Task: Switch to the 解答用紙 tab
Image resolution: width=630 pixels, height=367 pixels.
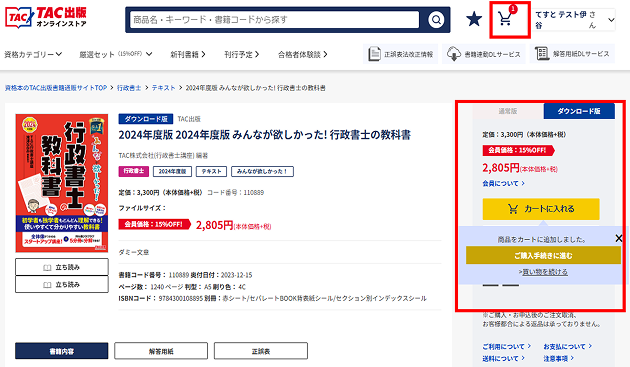Action: pos(161,351)
